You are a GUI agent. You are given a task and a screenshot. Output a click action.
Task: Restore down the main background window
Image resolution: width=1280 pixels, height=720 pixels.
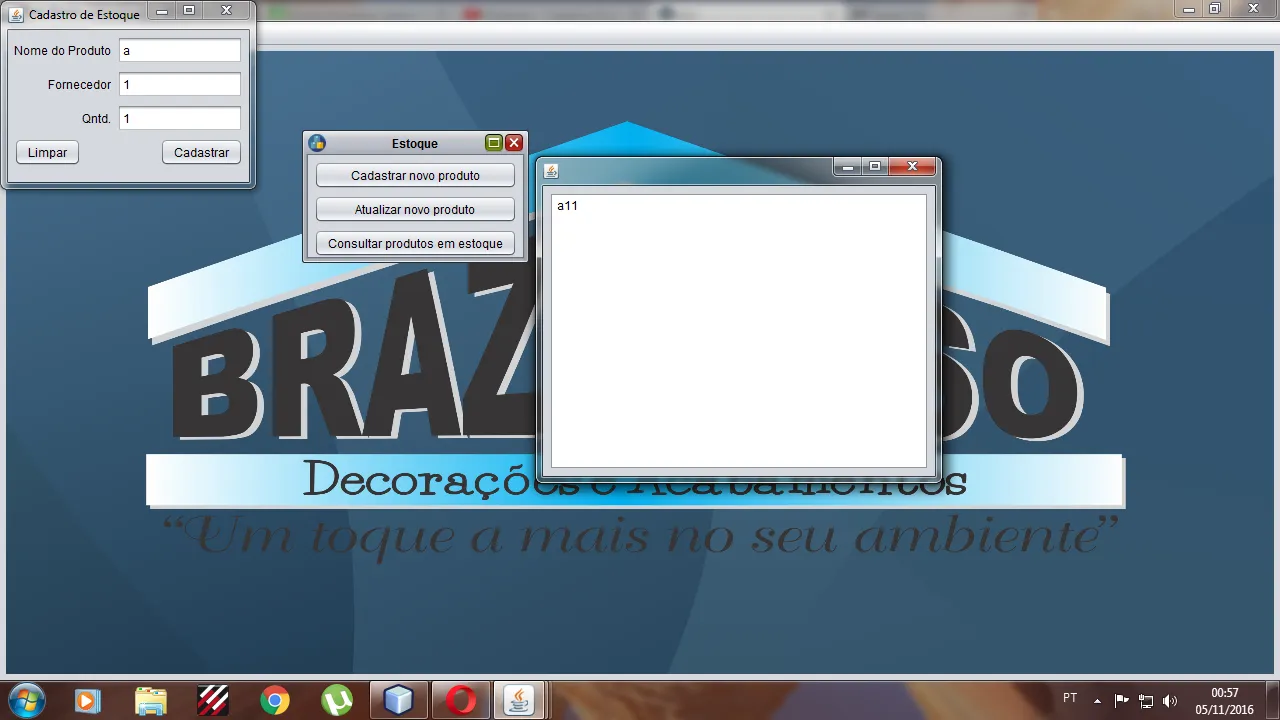(1215, 9)
